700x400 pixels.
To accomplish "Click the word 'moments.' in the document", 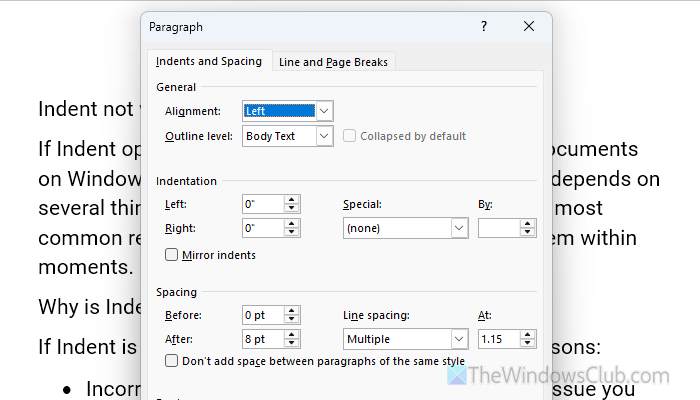I will click(x=86, y=267).
